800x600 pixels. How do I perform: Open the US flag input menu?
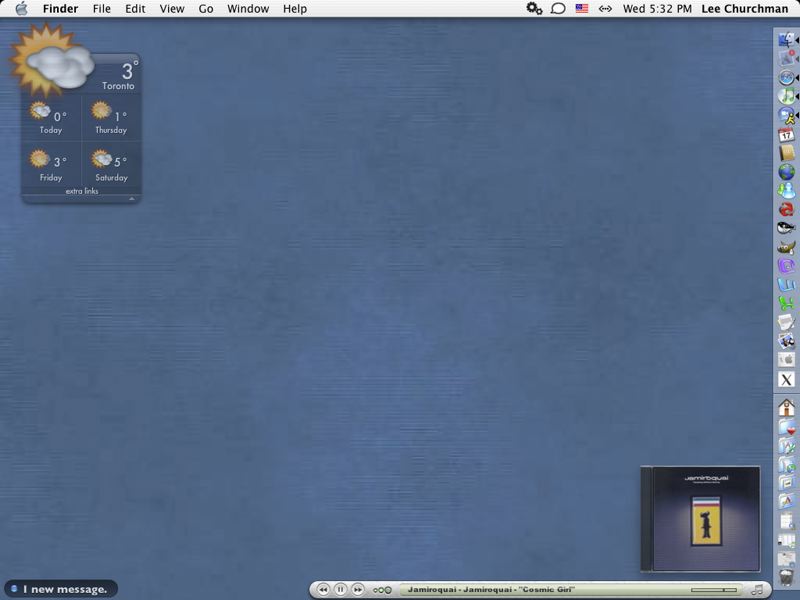coord(581,9)
